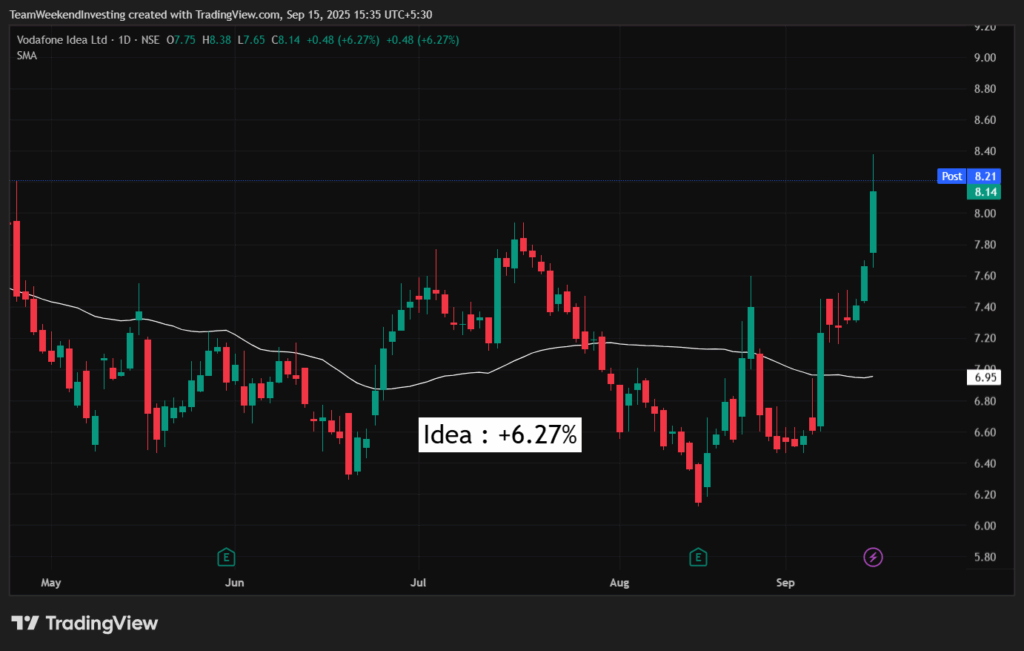This screenshot has height=651, width=1024.
Task: Click the Sep label on time axis
Action: point(785,582)
